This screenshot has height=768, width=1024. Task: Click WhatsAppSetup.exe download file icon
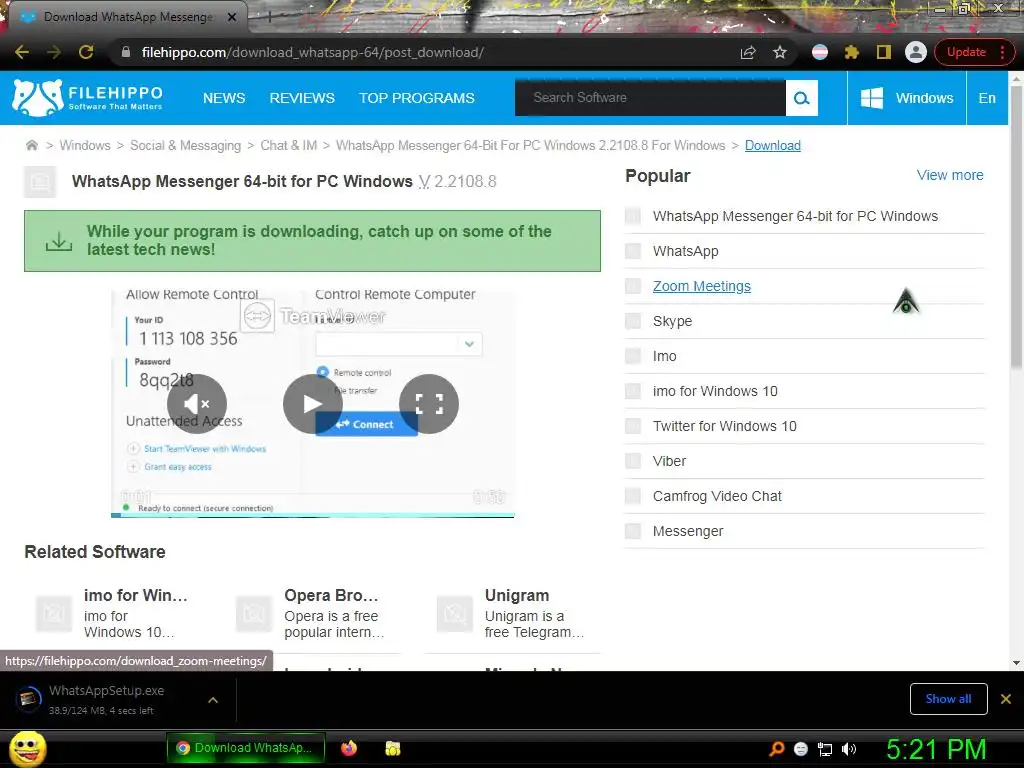tap(28, 699)
